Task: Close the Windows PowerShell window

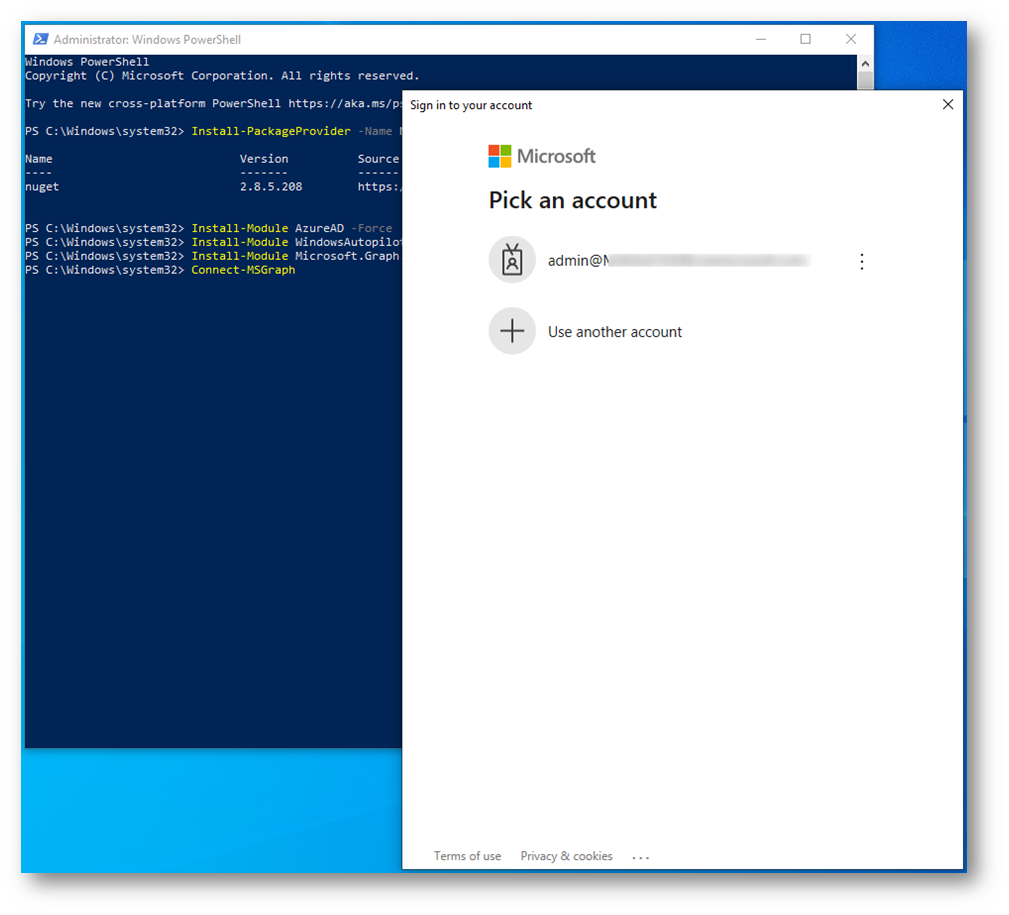Action: point(851,39)
